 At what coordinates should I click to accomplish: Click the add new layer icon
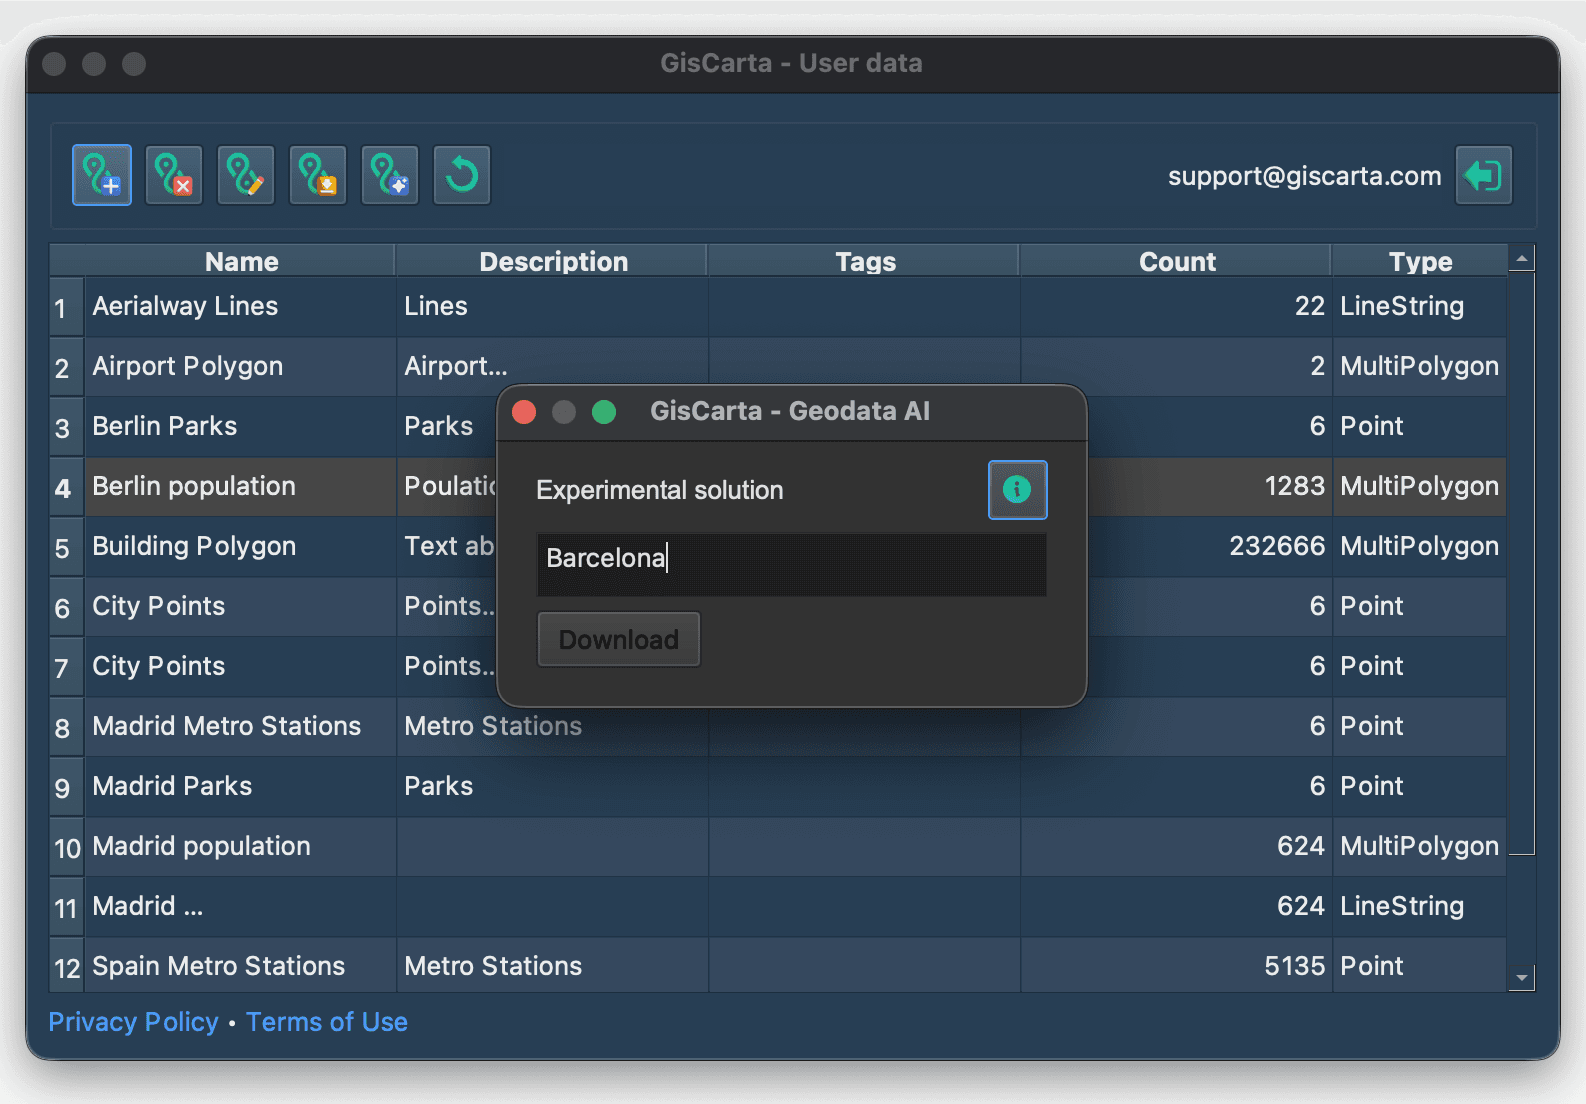click(x=102, y=175)
